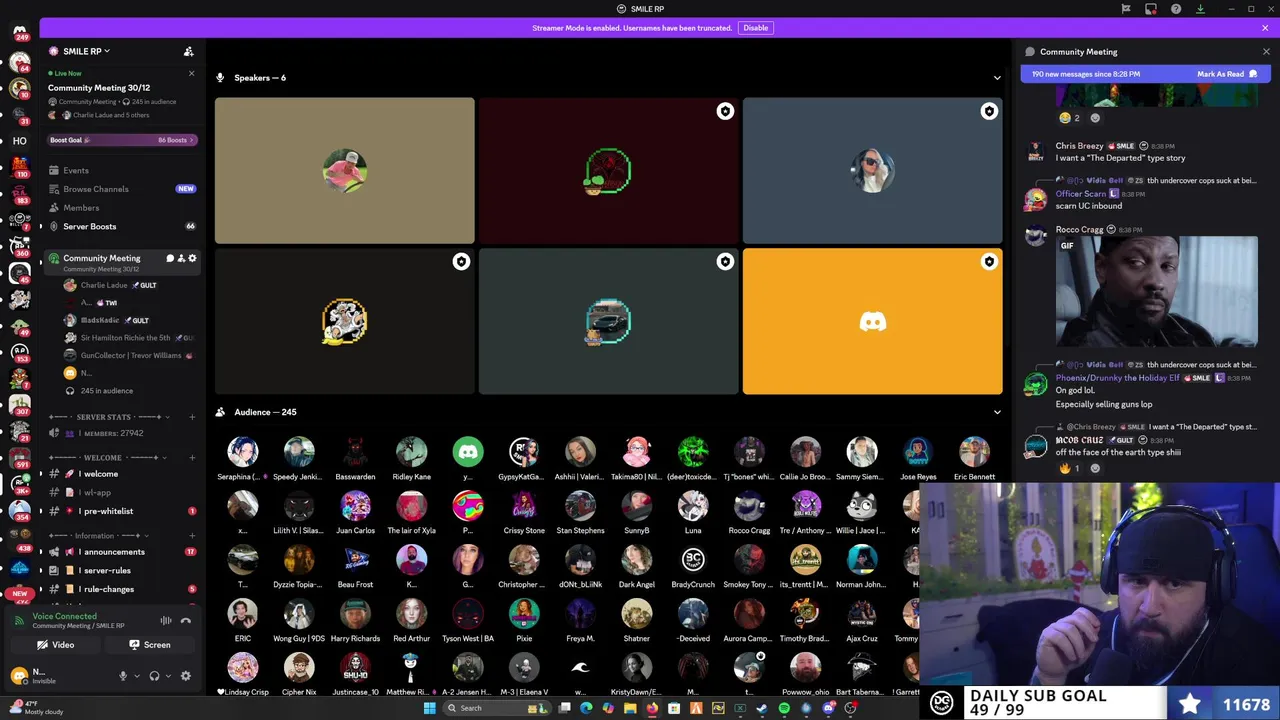This screenshot has width=1280, height=720.
Task: Open Community Meeting channel settings gear
Action: coord(192,258)
